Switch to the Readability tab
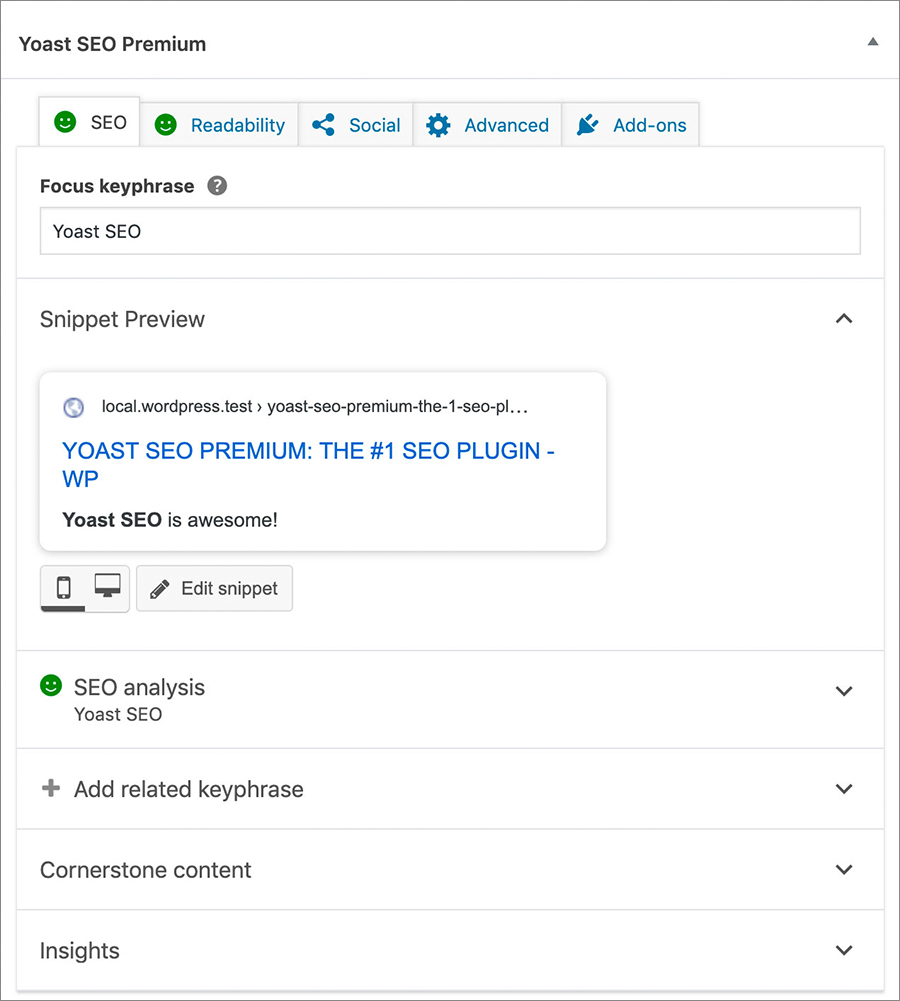Screen dimensions: 900x1001 point(219,125)
